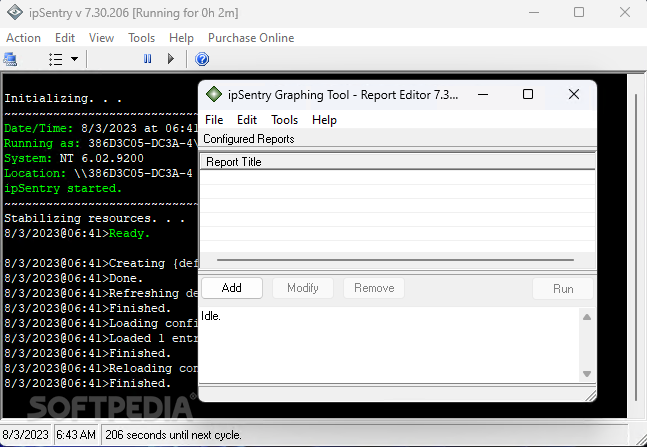Resume monitoring with the play icon
647x447 pixels.
click(x=171, y=59)
